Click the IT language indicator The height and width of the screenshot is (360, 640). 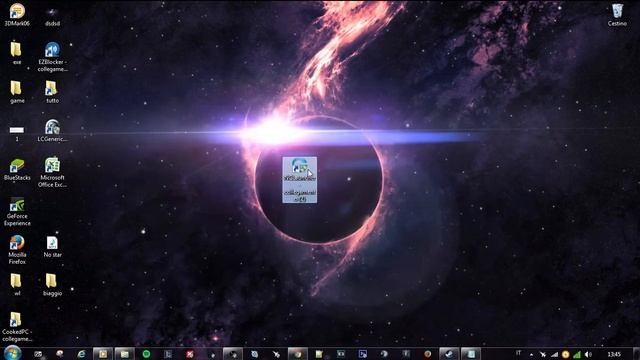tap(518, 353)
